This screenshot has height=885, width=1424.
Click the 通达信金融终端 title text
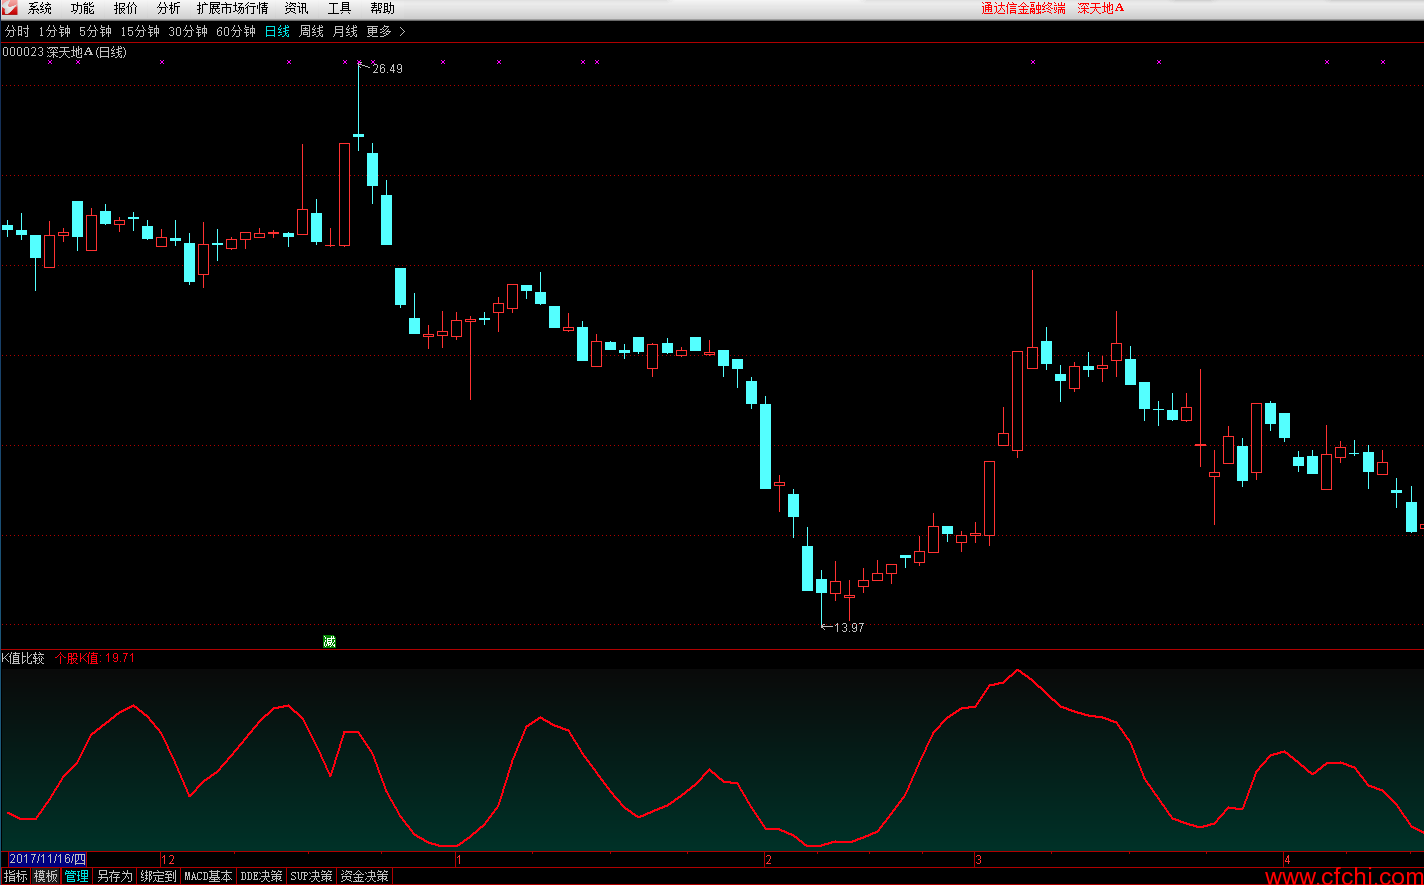point(1023,8)
